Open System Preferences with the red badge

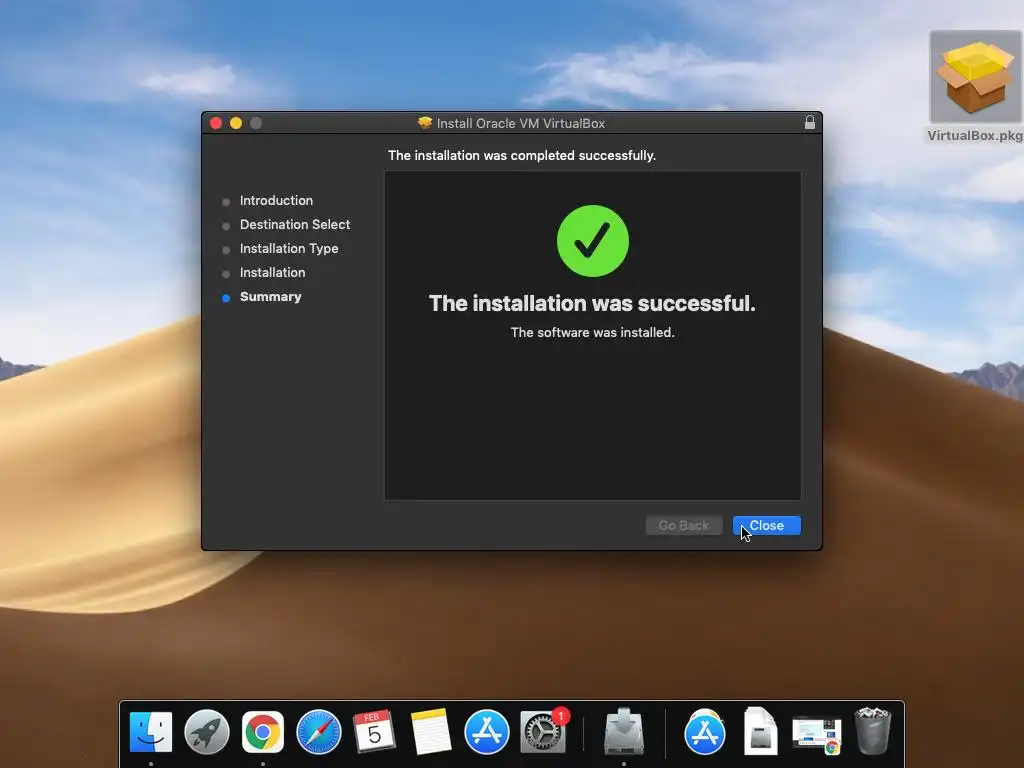click(x=543, y=732)
